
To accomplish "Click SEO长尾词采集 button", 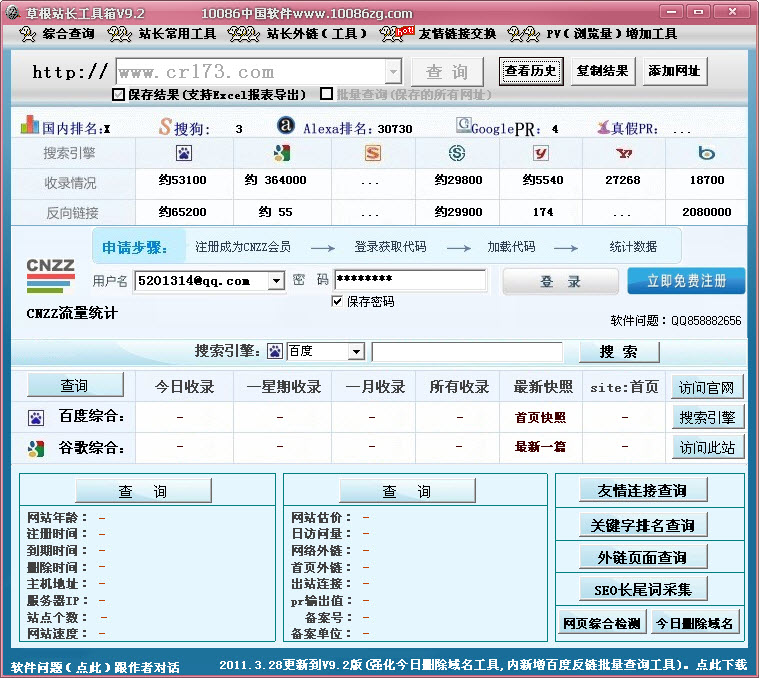I will (x=643, y=589).
